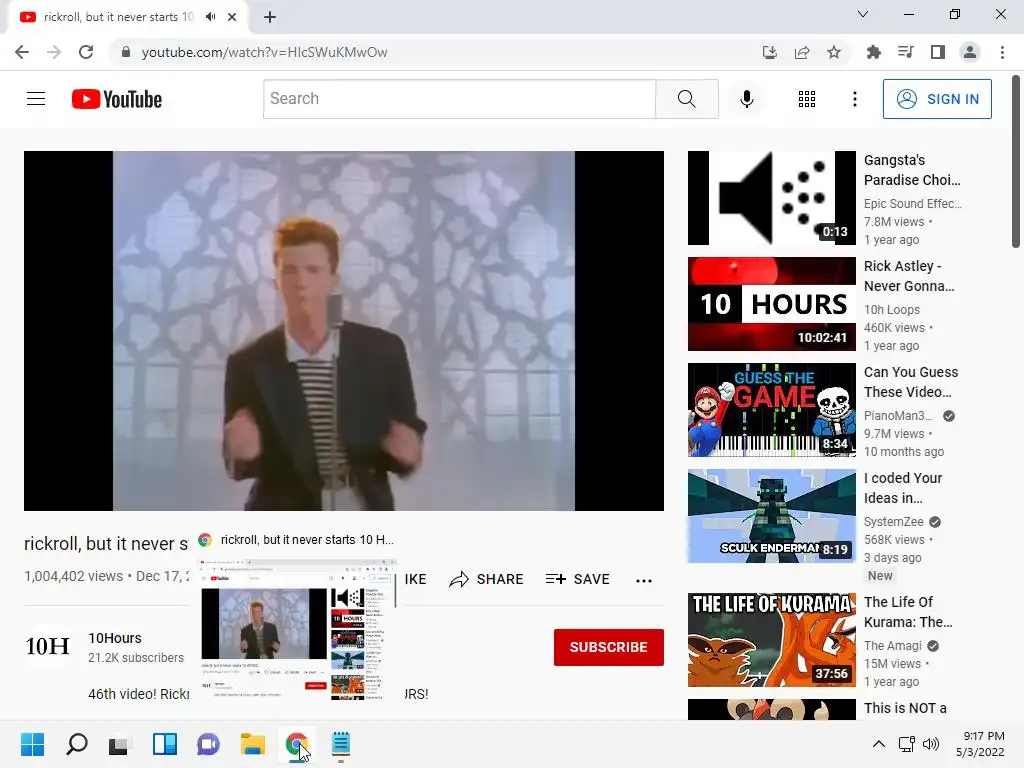Select the rickroll YouTube tab
The image size is (1024, 768).
(x=119, y=17)
